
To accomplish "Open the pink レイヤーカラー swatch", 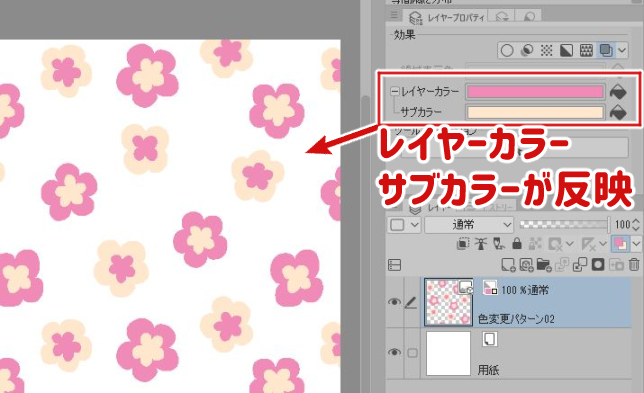I will click(535, 92).
